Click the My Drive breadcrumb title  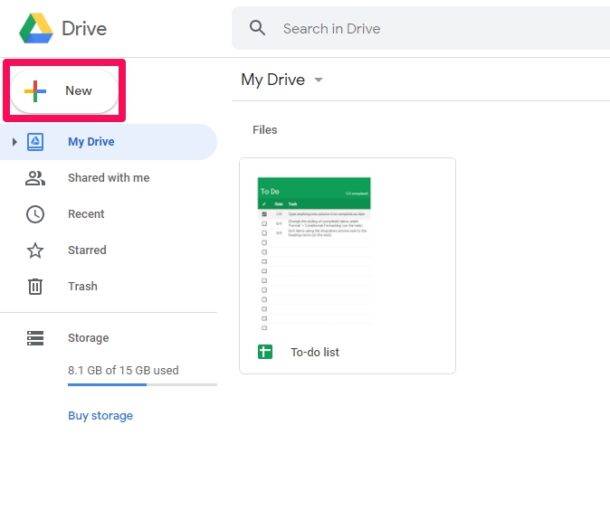point(273,80)
